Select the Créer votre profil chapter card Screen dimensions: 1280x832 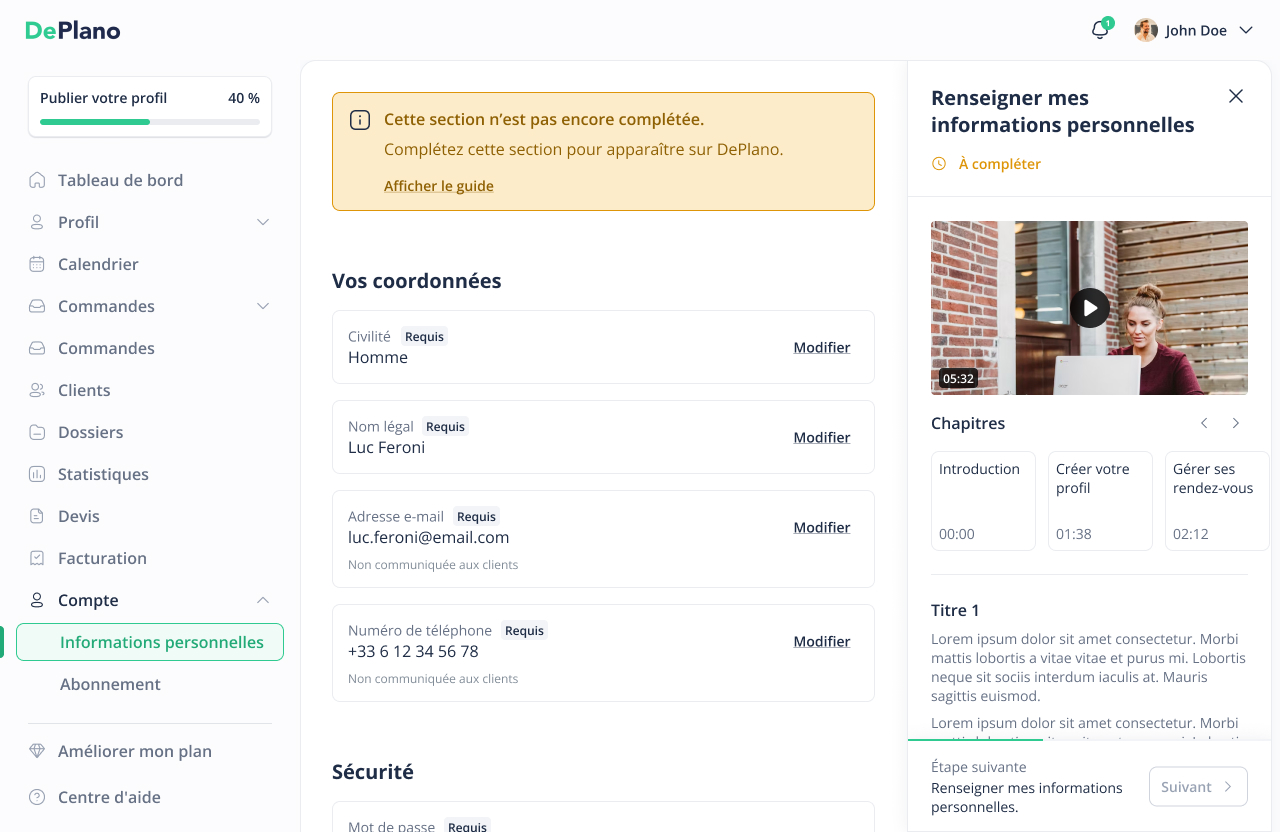(x=1100, y=501)
